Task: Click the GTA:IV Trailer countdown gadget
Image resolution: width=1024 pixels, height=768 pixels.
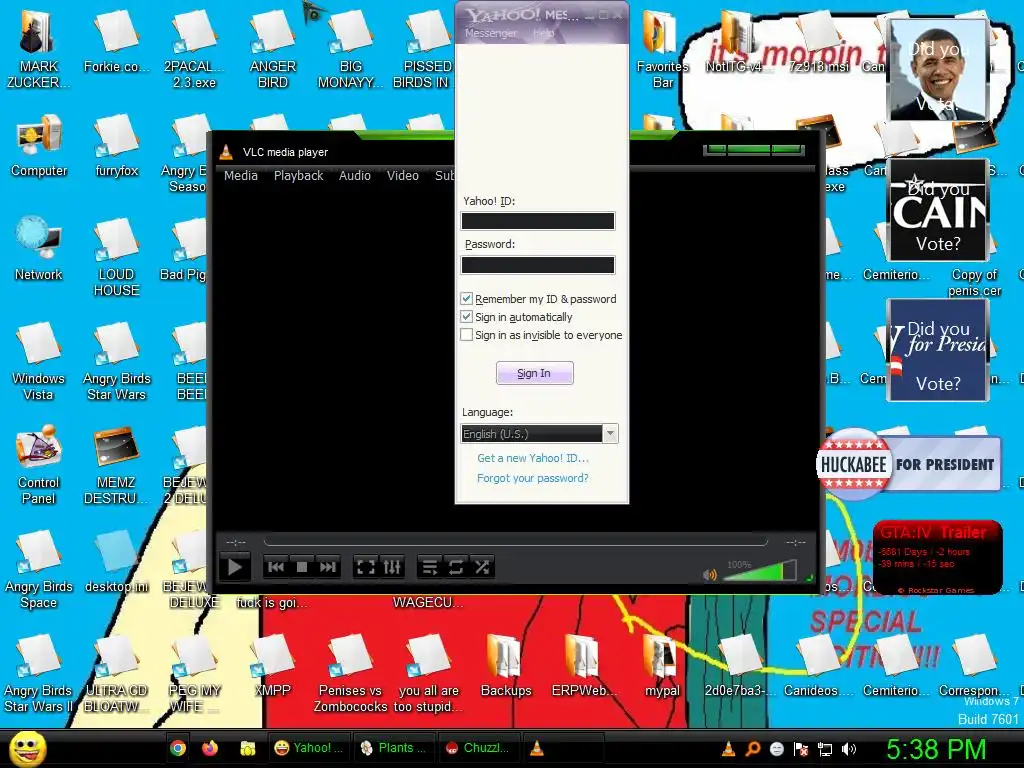Action: click(938, 557)
